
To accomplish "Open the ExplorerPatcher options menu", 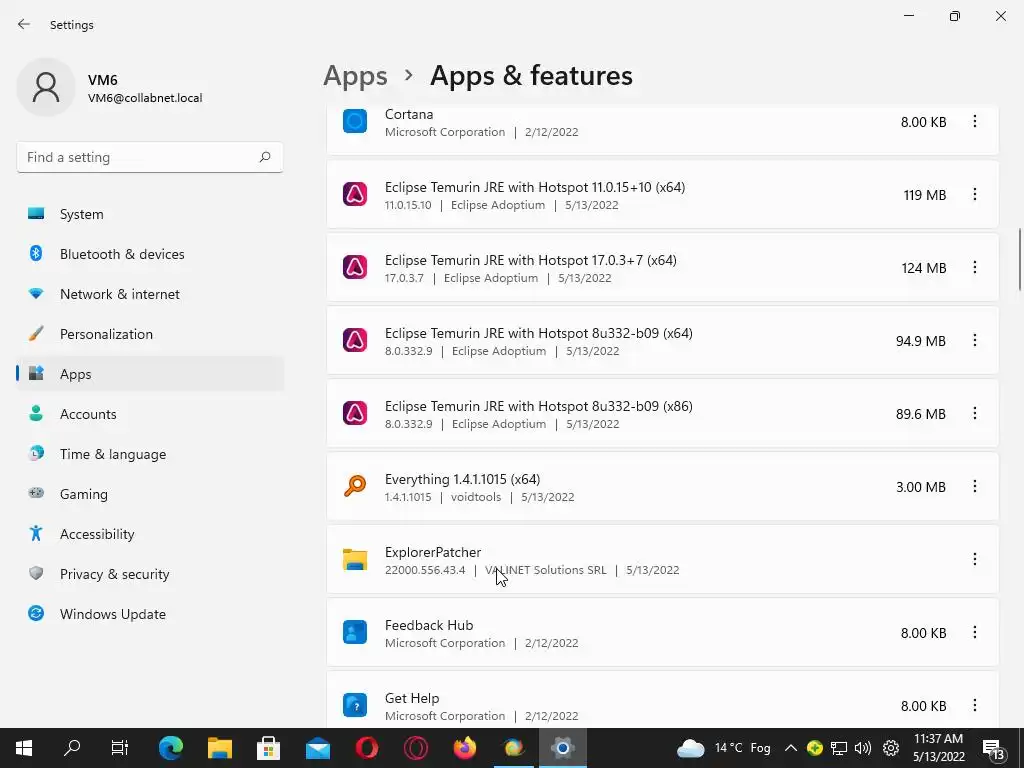I will click(x=974, y=560).
